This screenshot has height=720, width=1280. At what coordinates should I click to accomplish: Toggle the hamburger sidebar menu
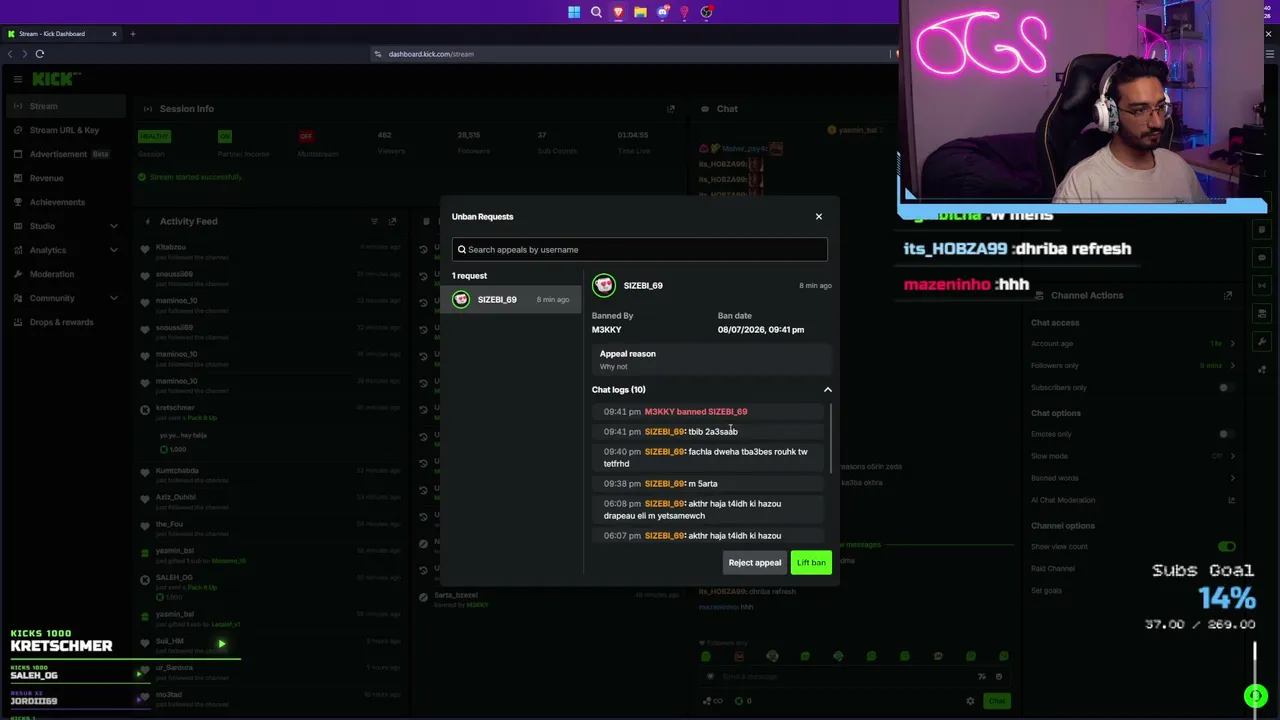[18, 79]
